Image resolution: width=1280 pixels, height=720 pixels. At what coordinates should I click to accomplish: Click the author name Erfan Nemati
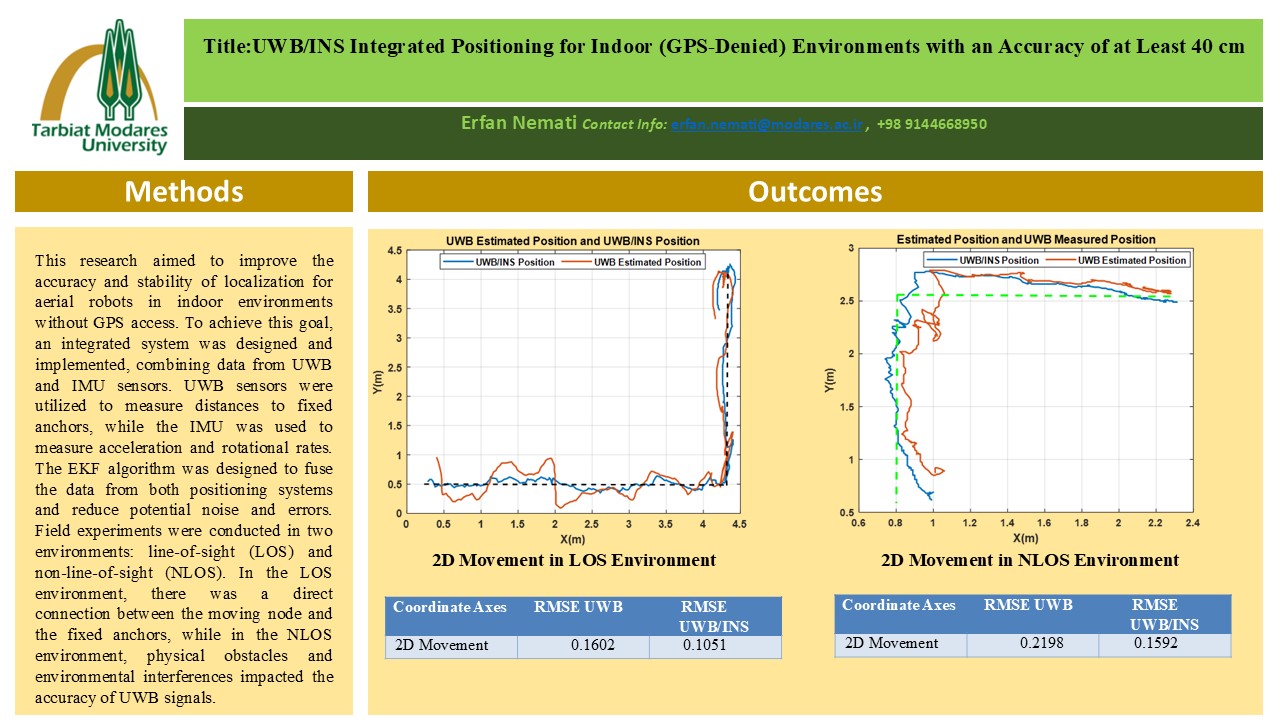pos(519,124)
